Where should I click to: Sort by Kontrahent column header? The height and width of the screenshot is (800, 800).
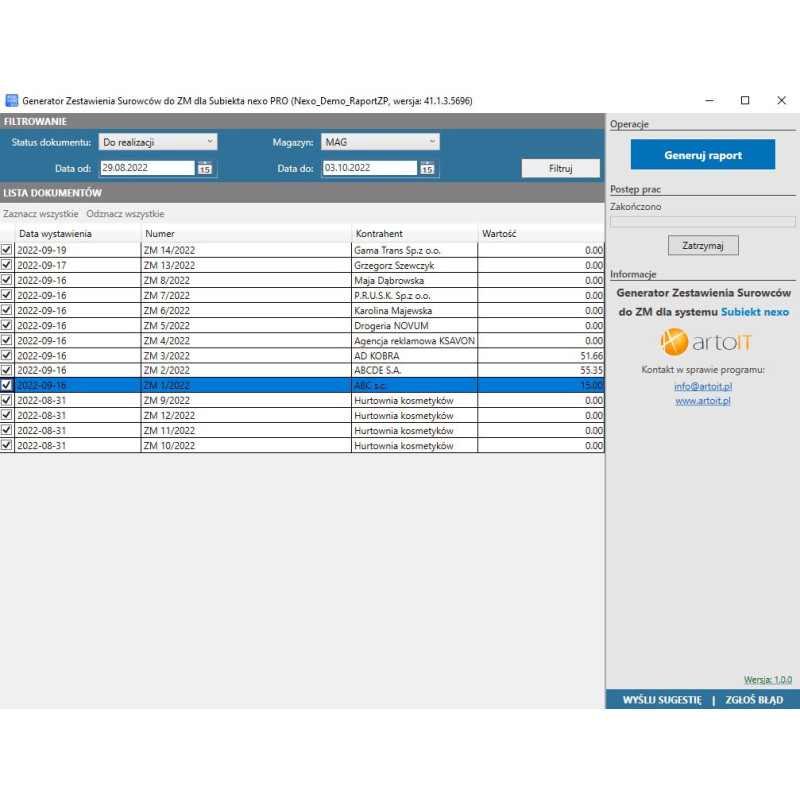[379, 234]
